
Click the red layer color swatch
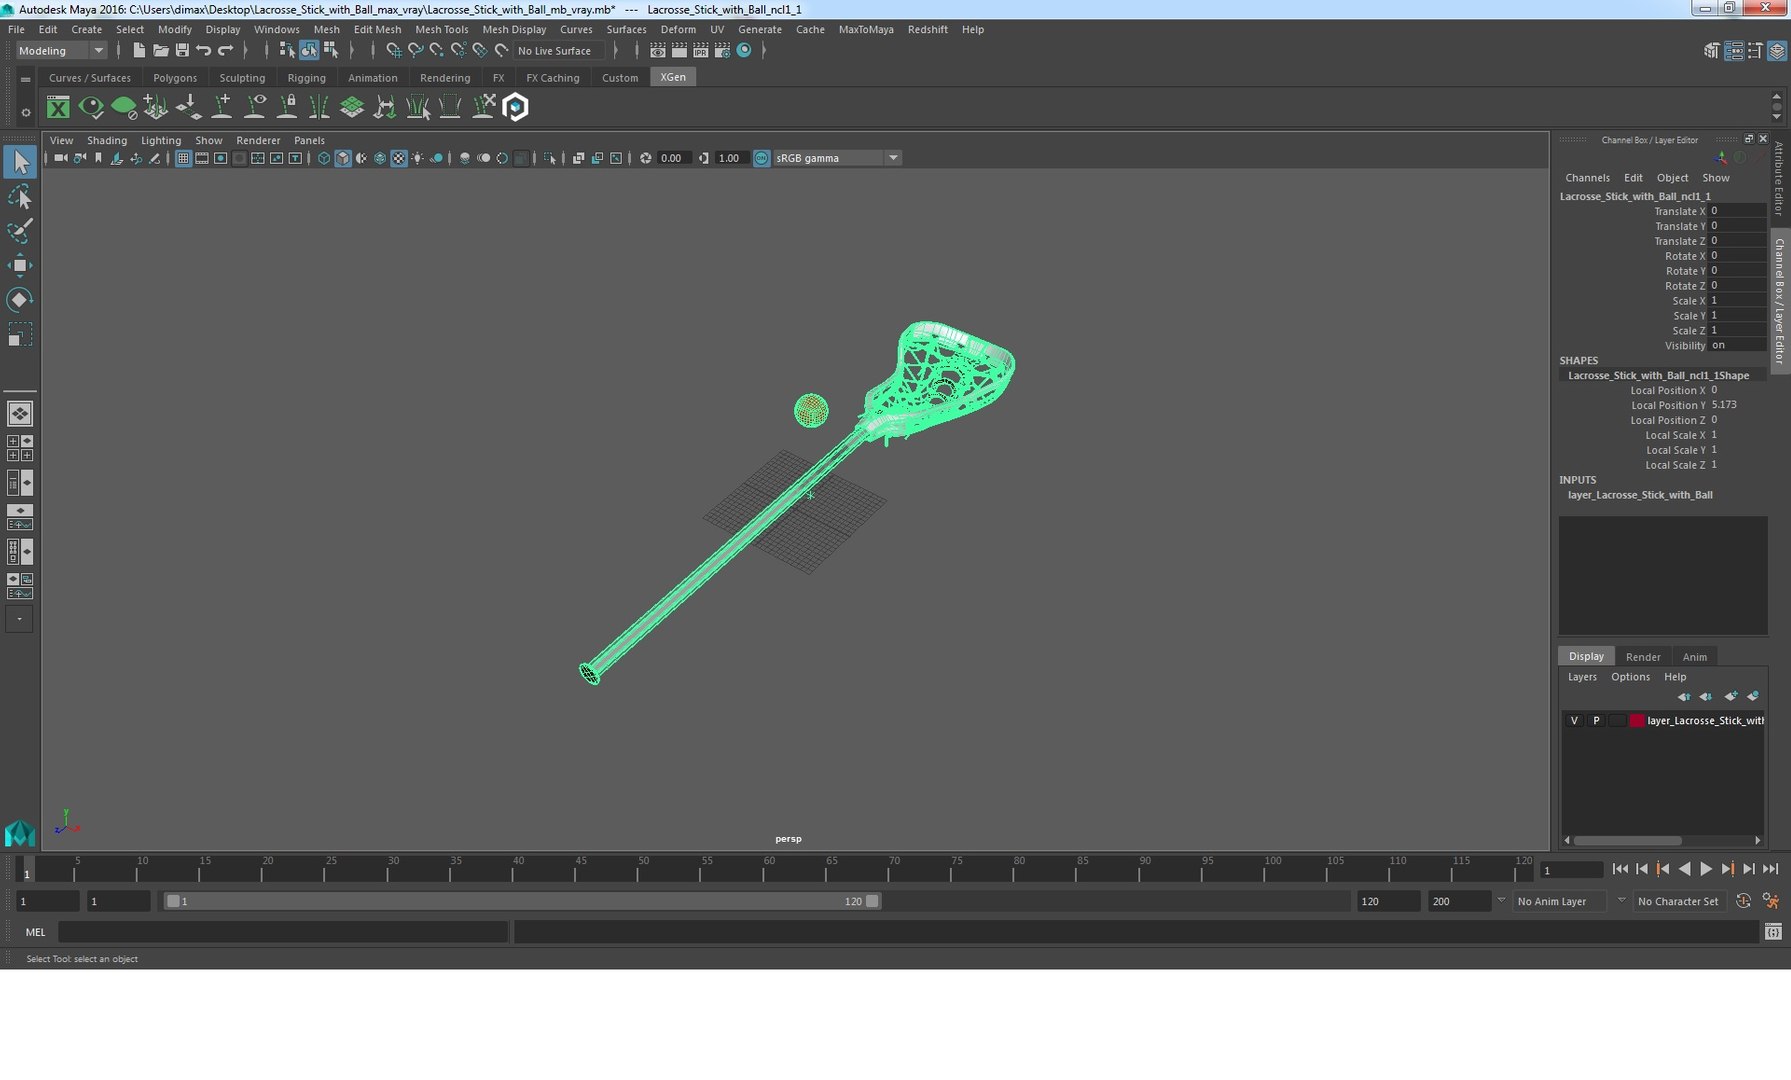pos(1637,721)
